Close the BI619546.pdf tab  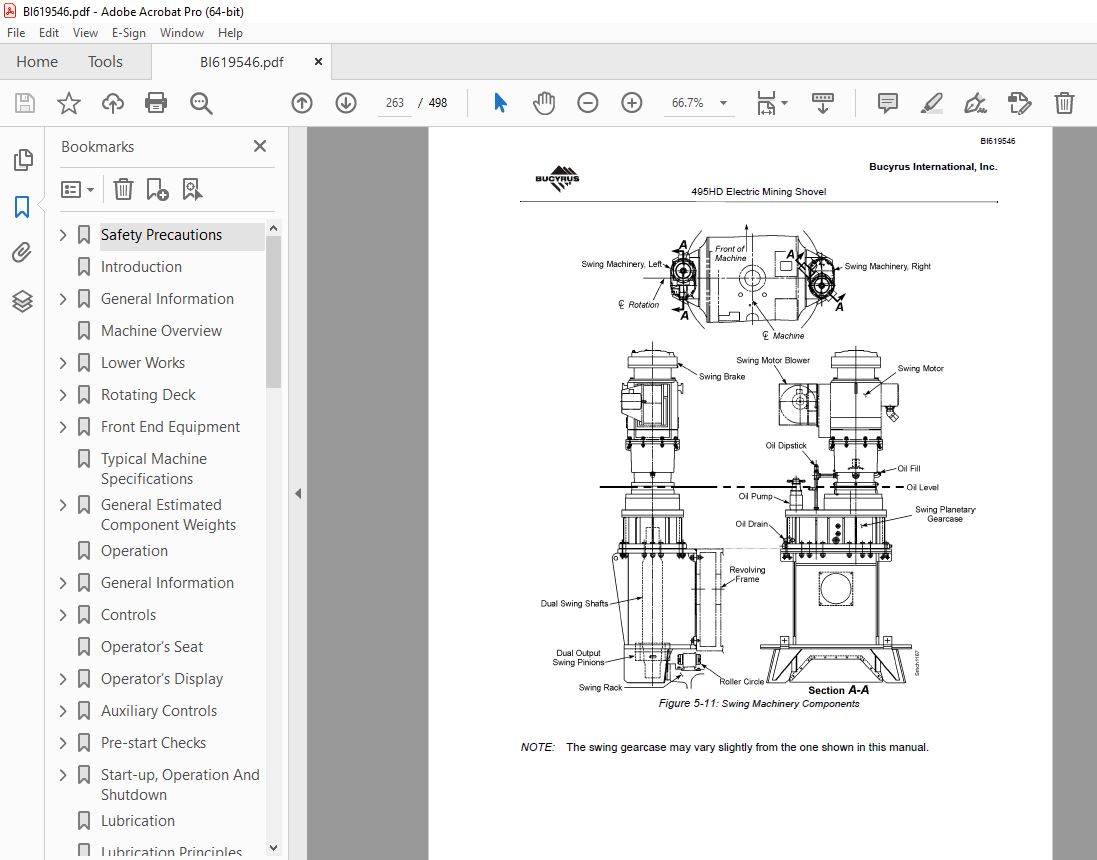point(318,62)
